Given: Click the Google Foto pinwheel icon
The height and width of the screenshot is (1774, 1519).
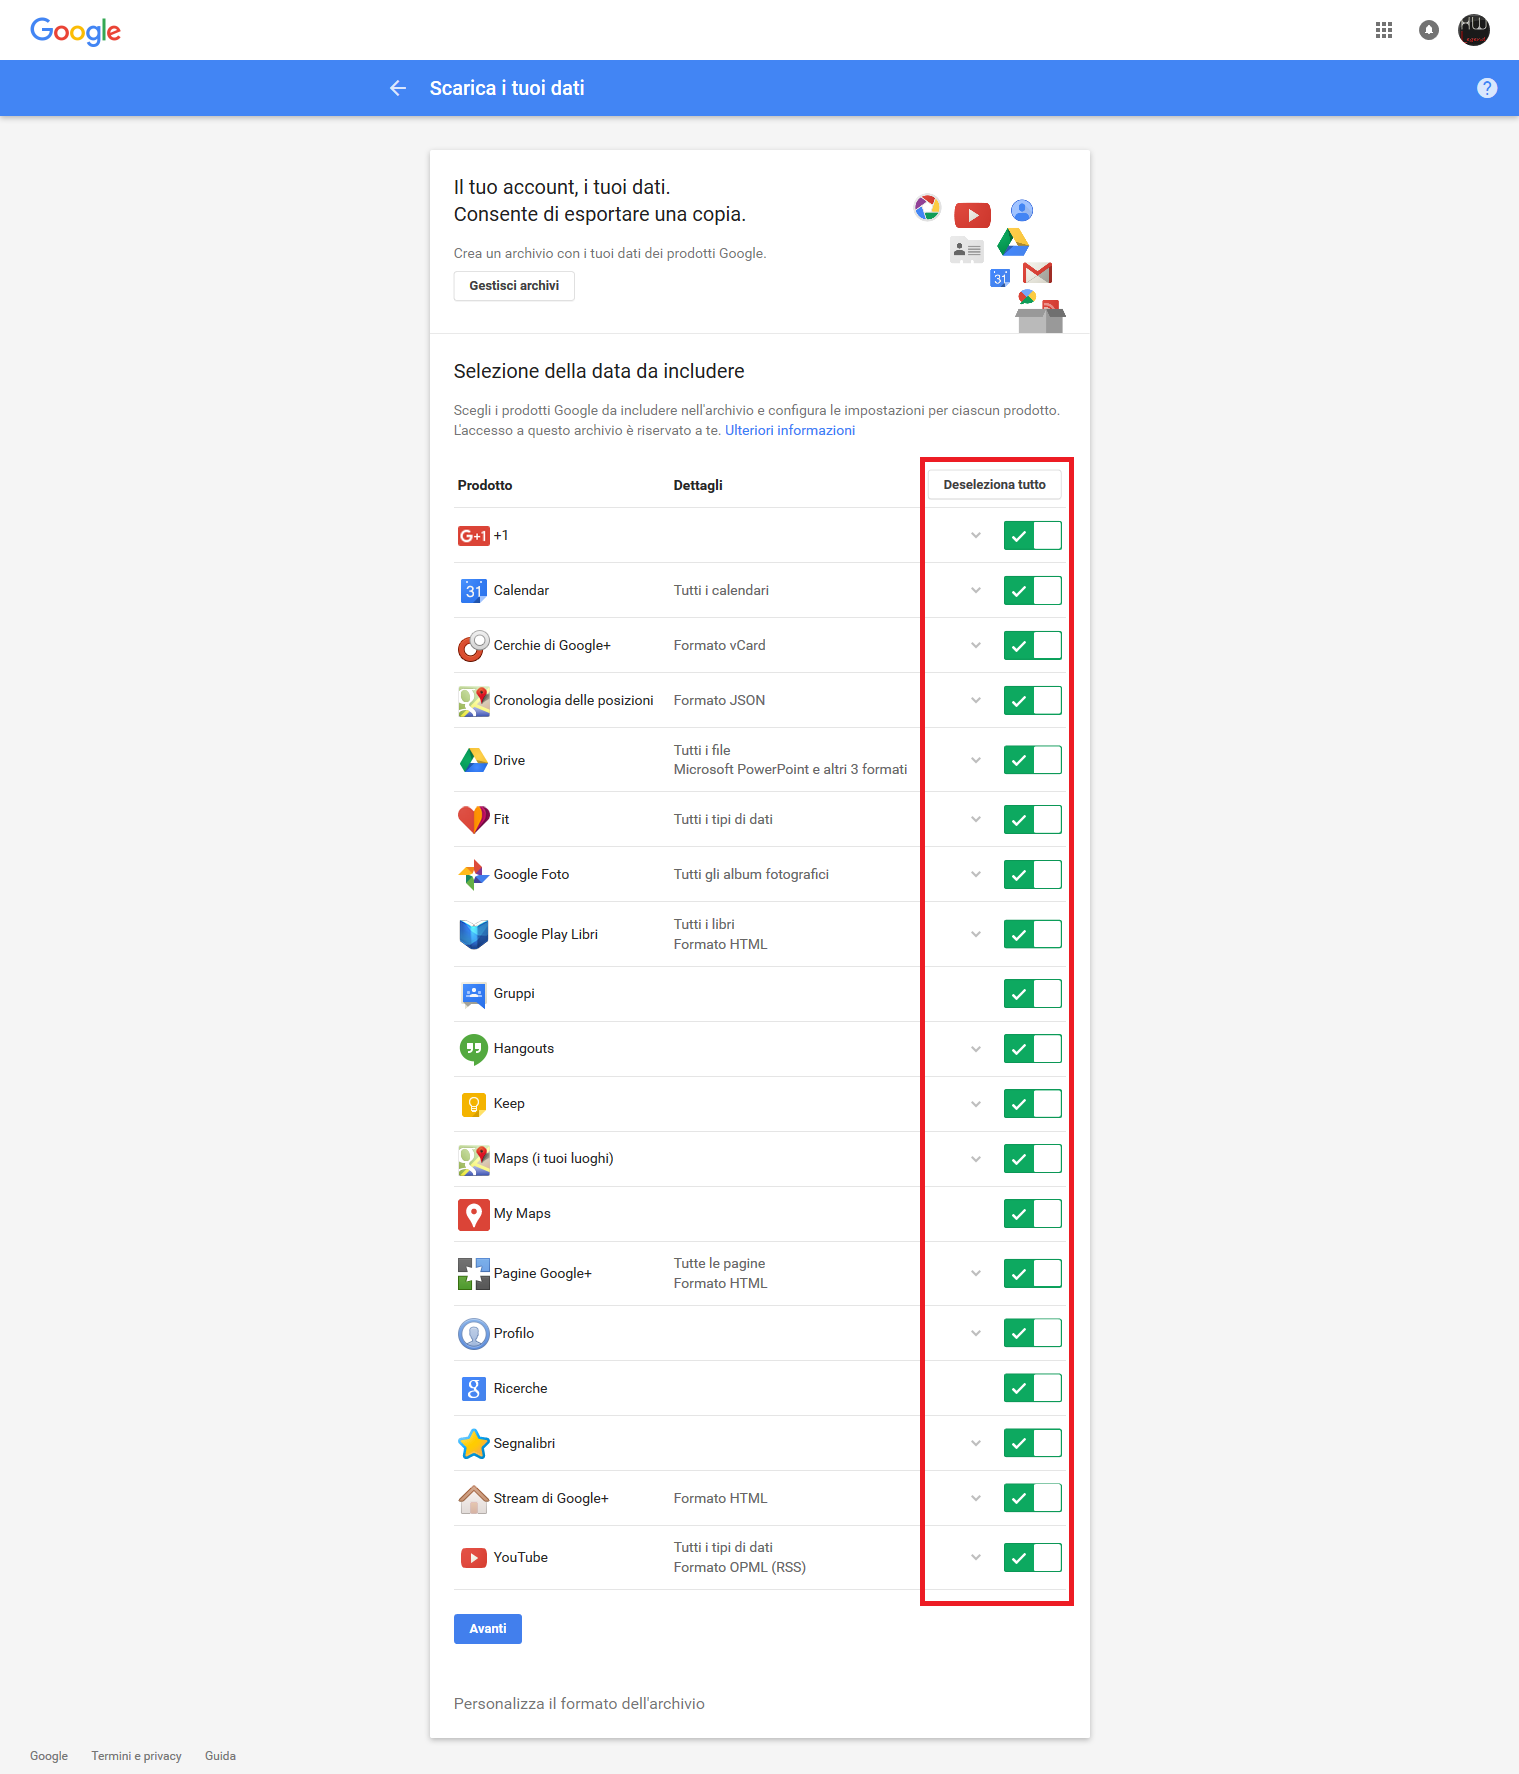Looking at the screenshot, I should pos(473,875).
